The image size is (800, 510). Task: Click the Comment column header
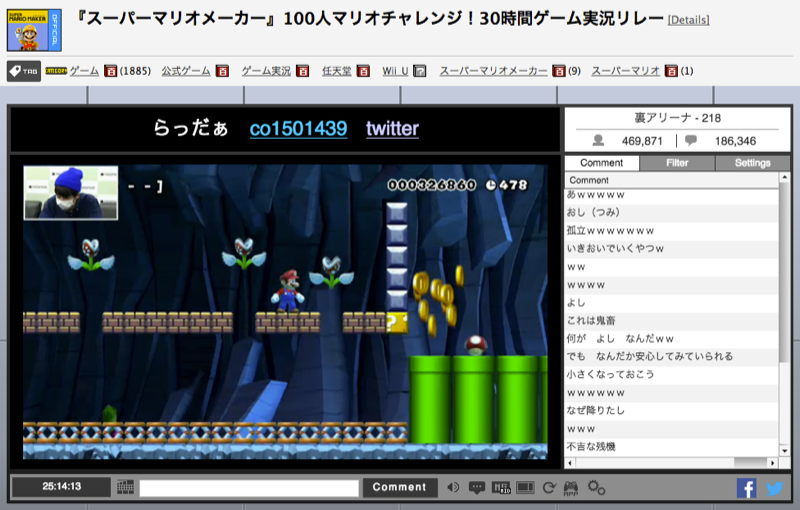click(x=672, y=180)
